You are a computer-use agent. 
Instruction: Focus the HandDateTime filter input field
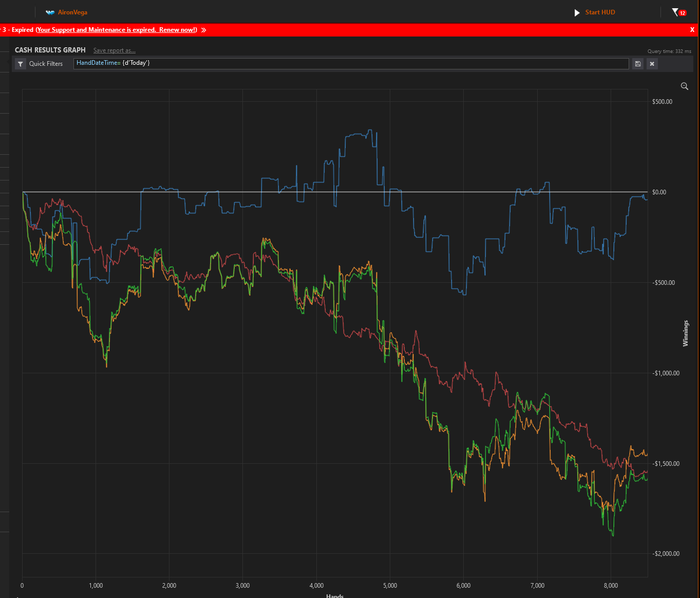tap(351, 63)
